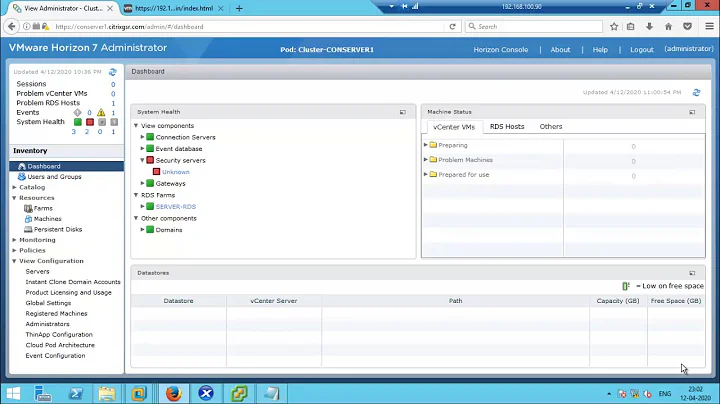Expand the Problem Machines row
720x404 pixels.
coord(426,159)
